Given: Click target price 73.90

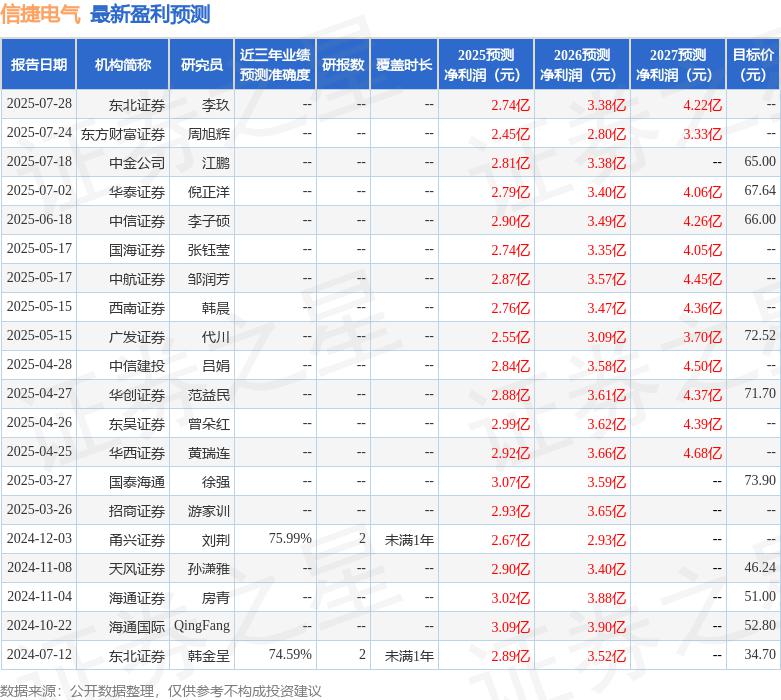Looking at the screenshot, I should pos(760,480).
